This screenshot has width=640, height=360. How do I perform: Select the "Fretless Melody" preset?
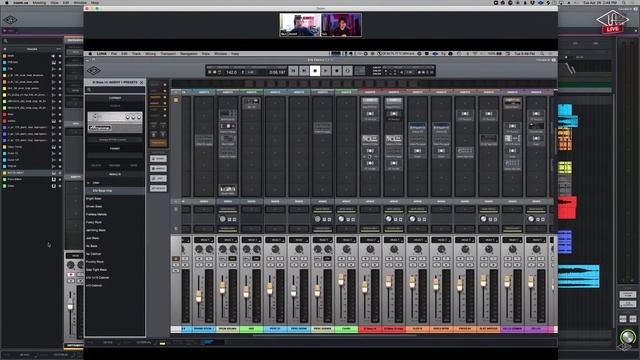[97, 214]
